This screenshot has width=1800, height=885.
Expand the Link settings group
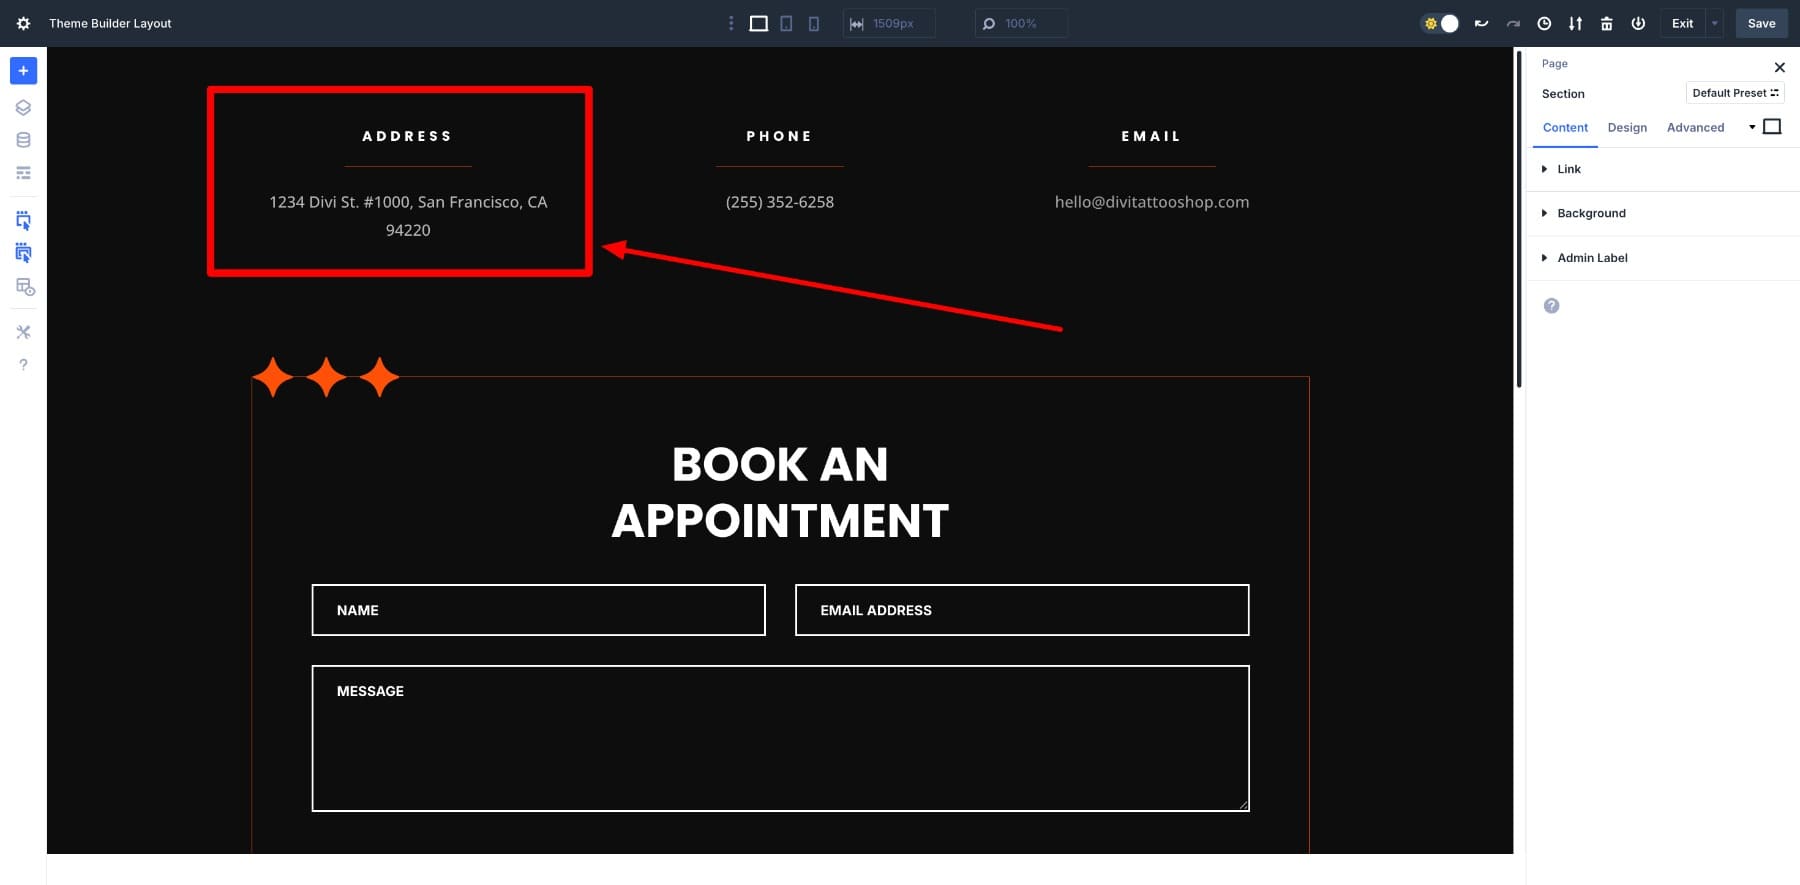(1568, 169)
